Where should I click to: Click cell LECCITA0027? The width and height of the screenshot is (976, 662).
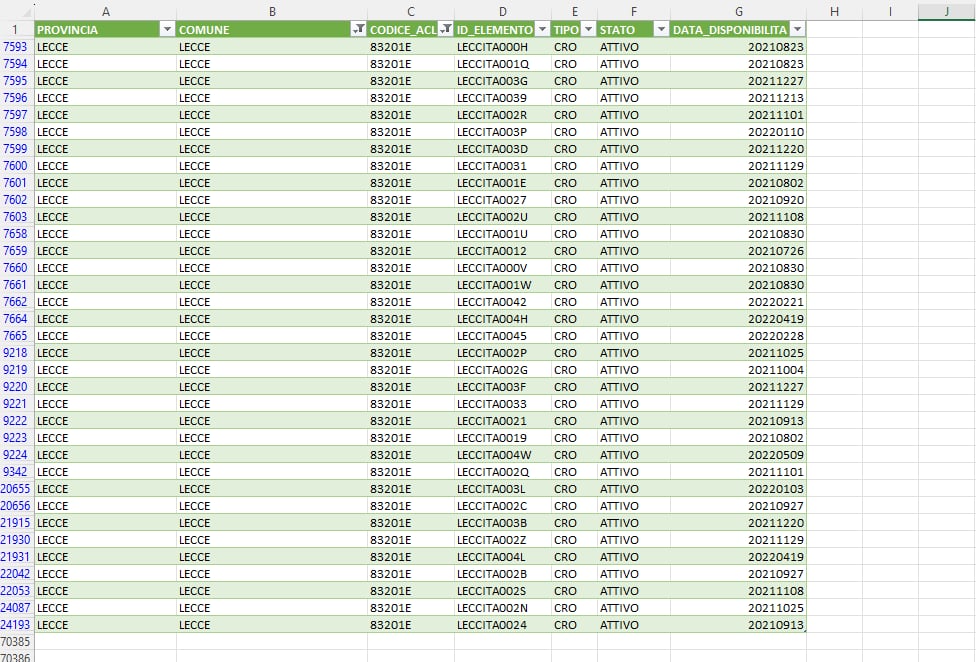coord(503,200)
